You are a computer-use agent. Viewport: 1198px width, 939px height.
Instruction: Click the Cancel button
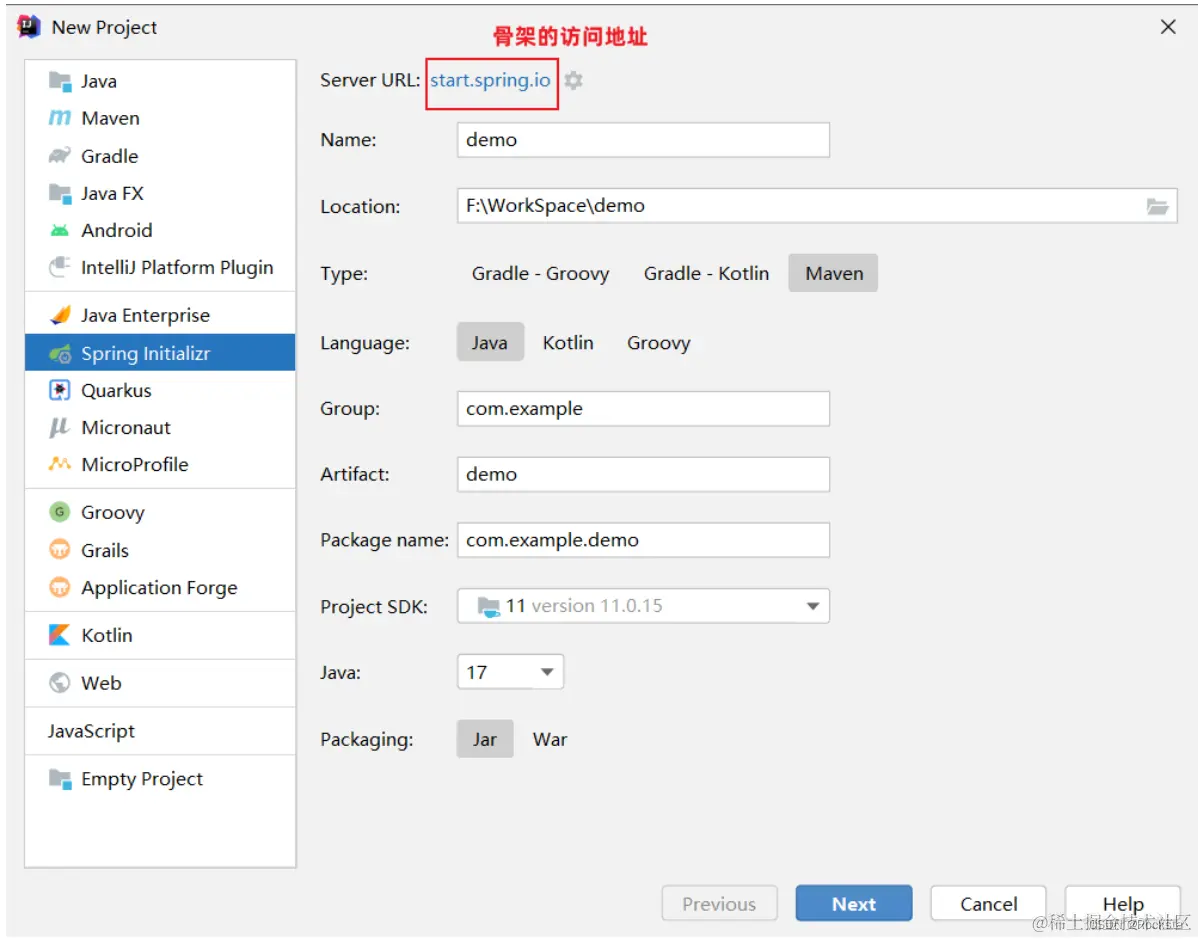pos(989,904)
